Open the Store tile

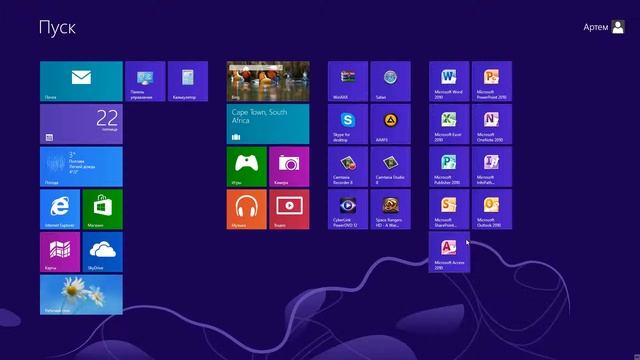[102, 209]
